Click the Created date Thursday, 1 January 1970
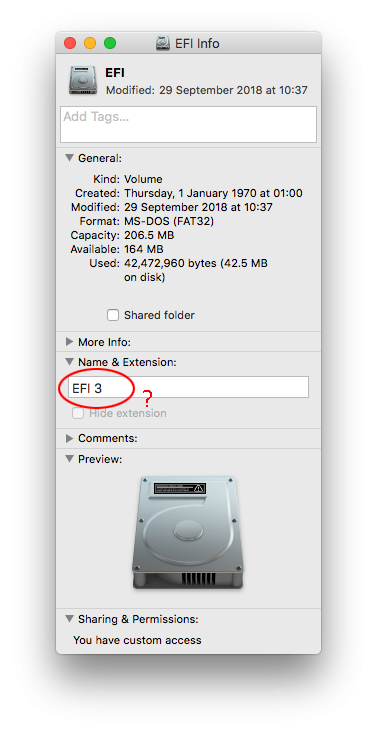 (213, 193)
